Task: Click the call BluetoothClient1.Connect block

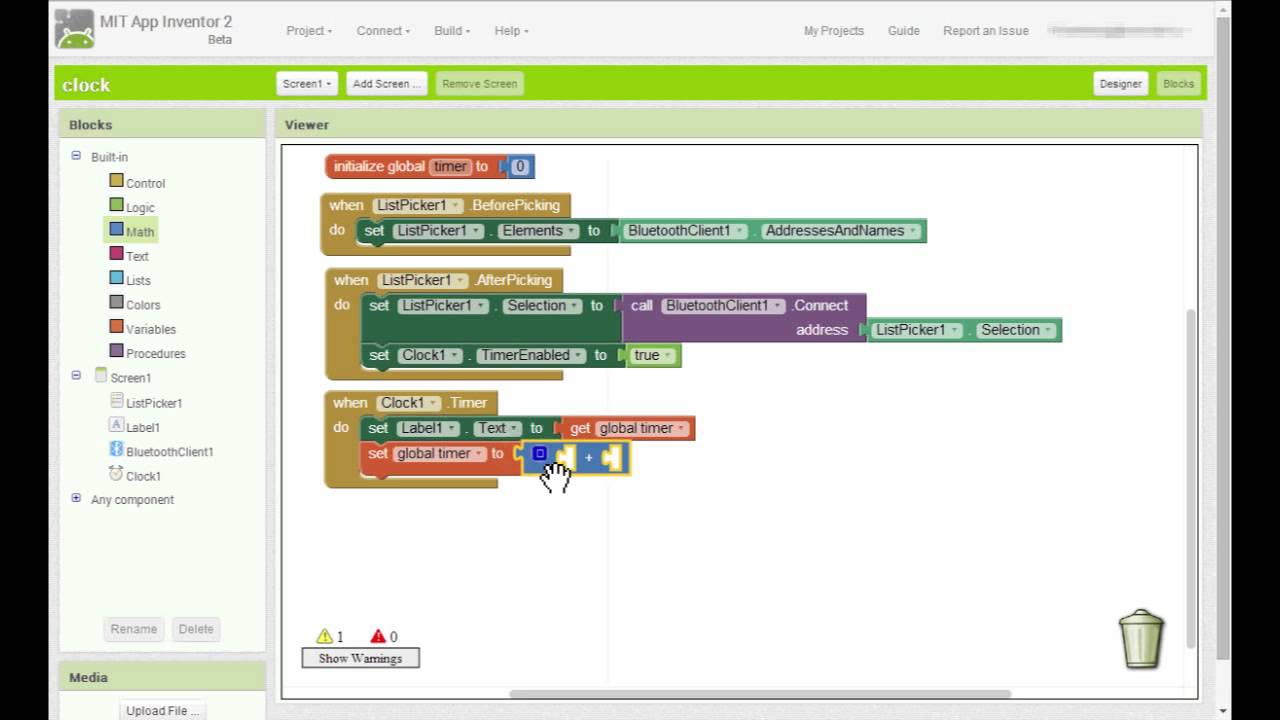Action: tap(743, 318)
